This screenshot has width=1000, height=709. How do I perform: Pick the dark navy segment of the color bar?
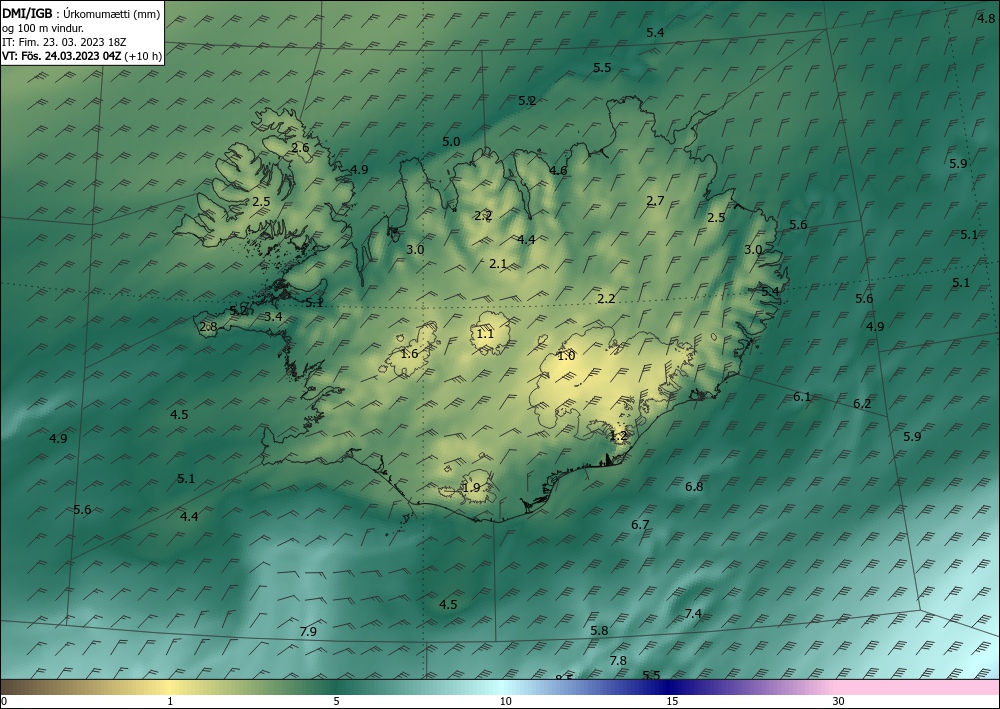[670, 687]
